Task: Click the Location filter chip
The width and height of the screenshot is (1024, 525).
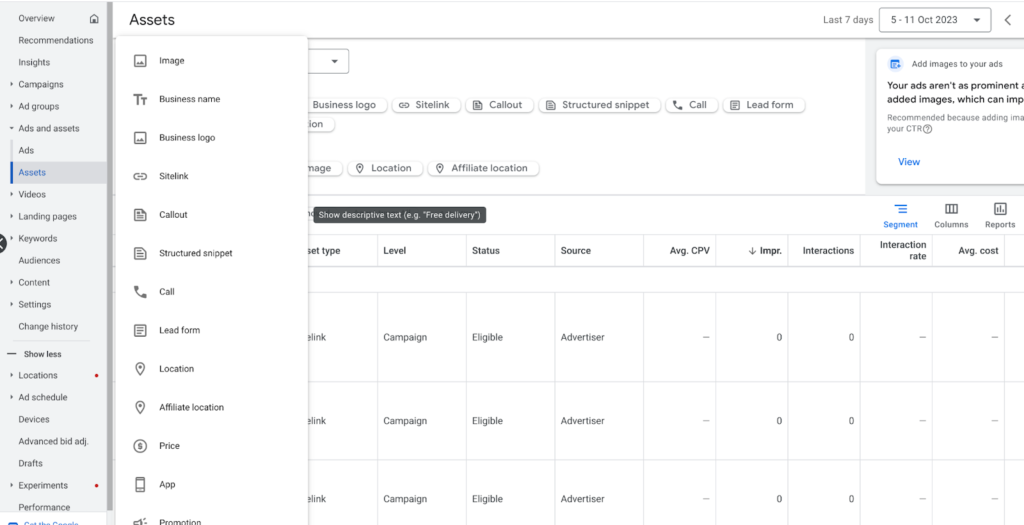Action: [385, 168]
